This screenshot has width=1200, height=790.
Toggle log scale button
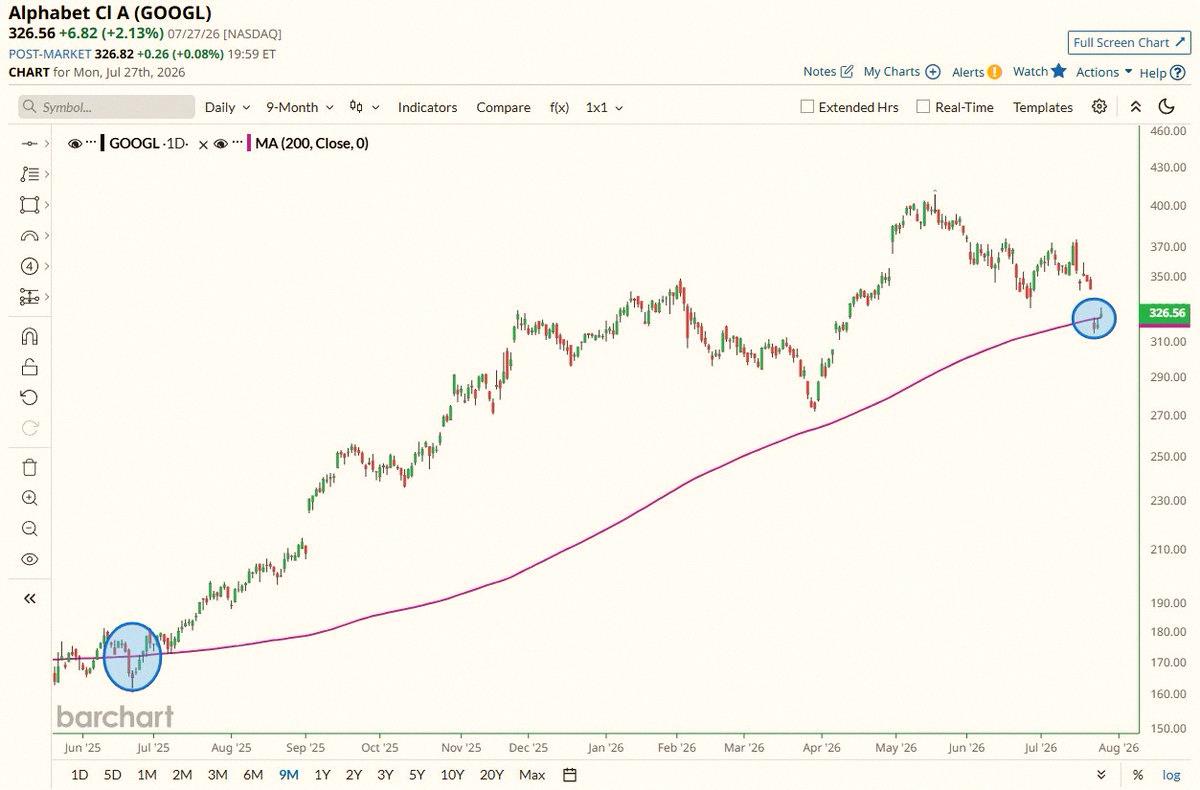(1171, 775)
